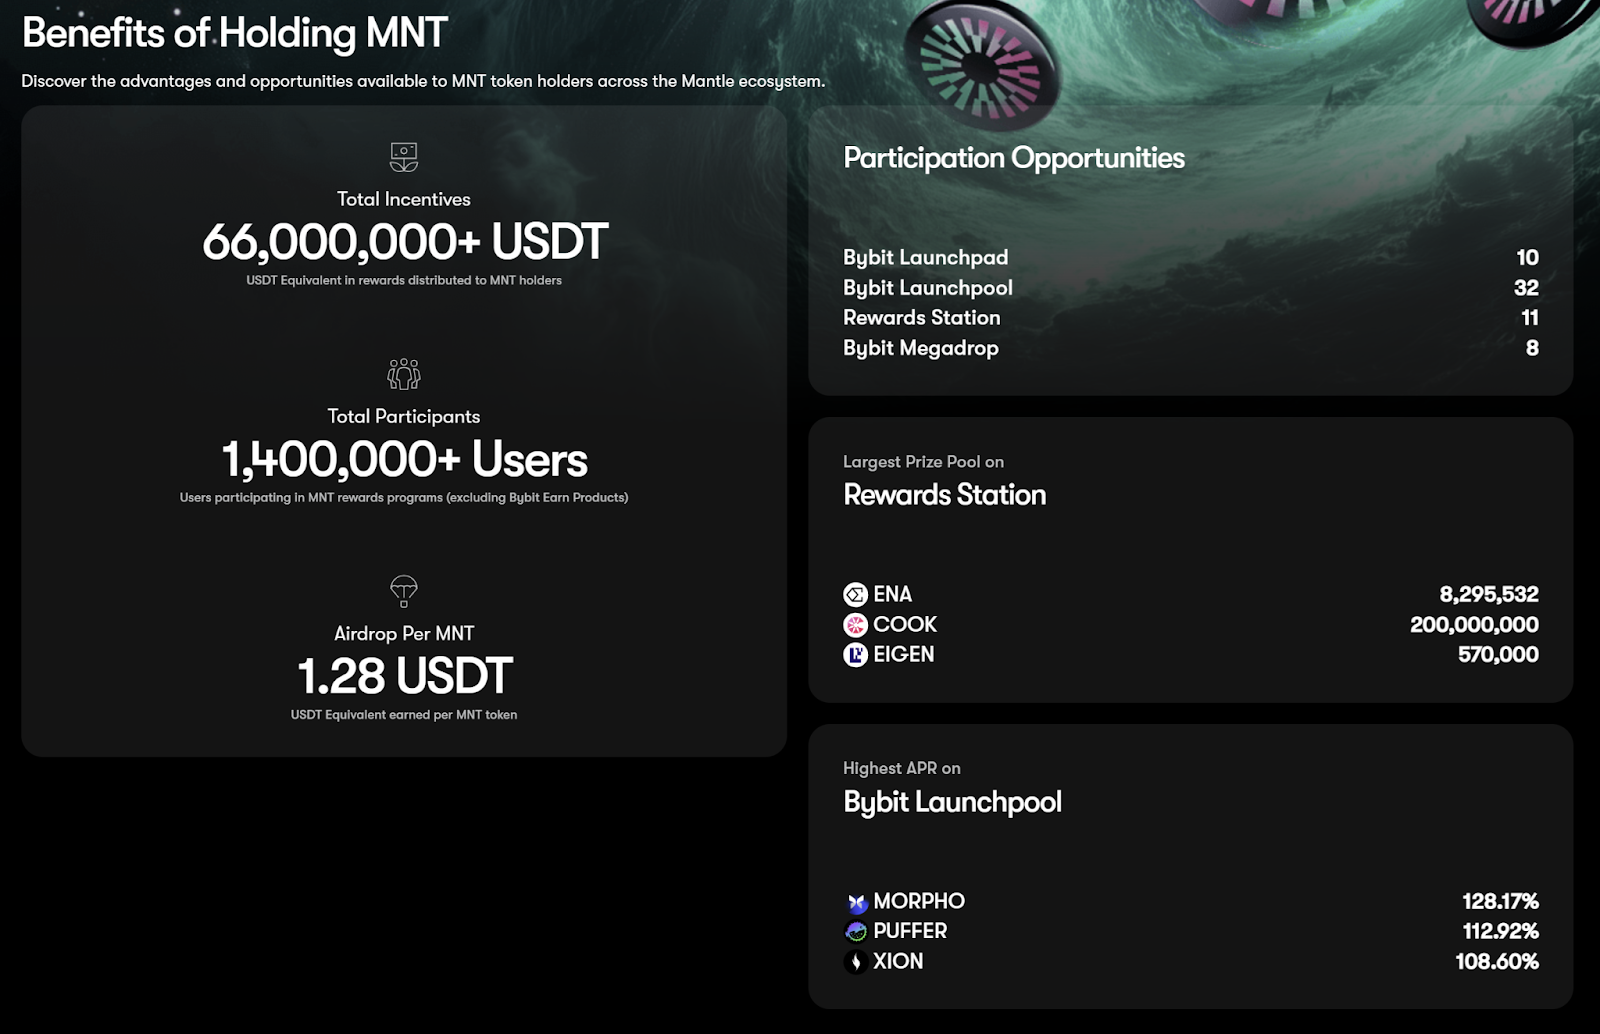Click the Bybit Launchpad count 10
The image size is (1600, 1034).
coord(1527,258)
